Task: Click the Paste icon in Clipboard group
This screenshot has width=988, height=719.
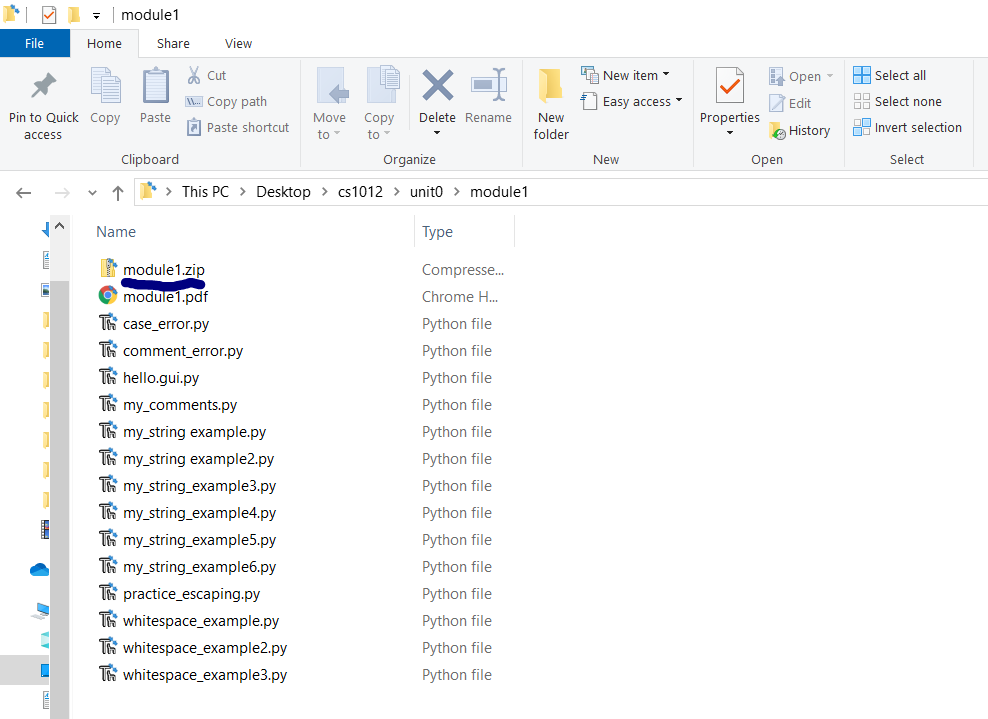Action: click(155, 87)
